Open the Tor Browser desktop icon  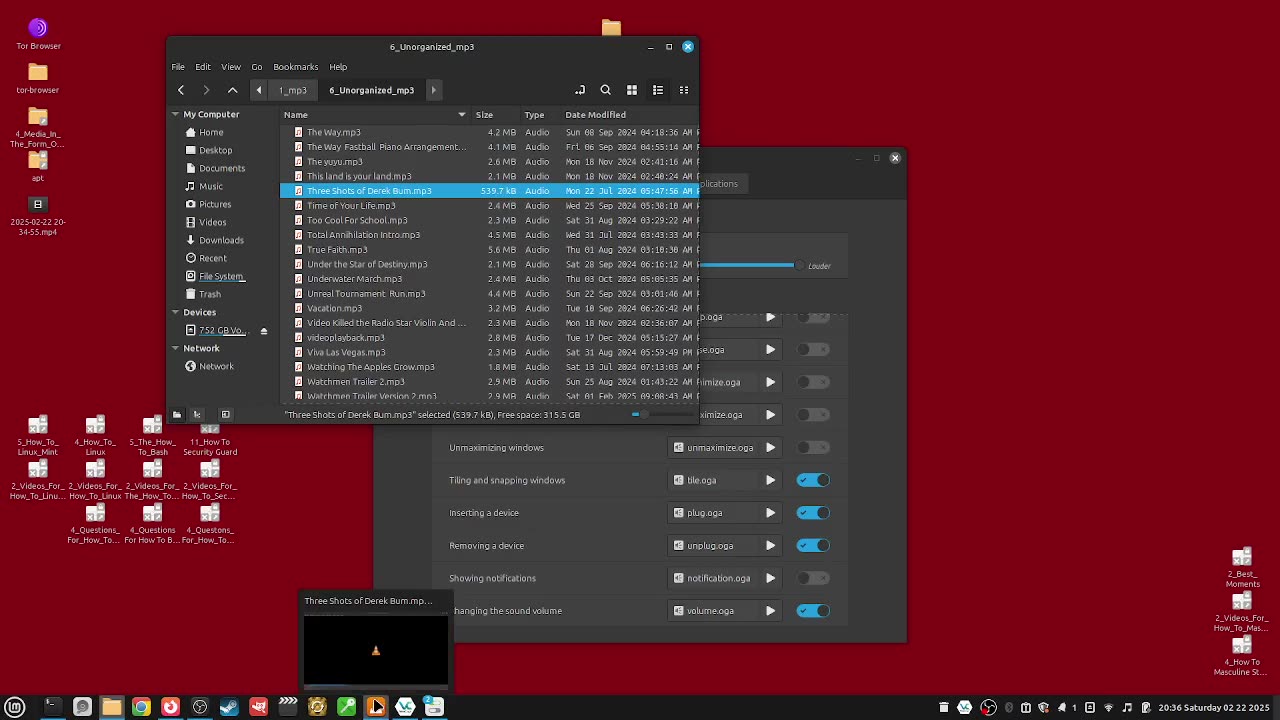pos(38,33)
